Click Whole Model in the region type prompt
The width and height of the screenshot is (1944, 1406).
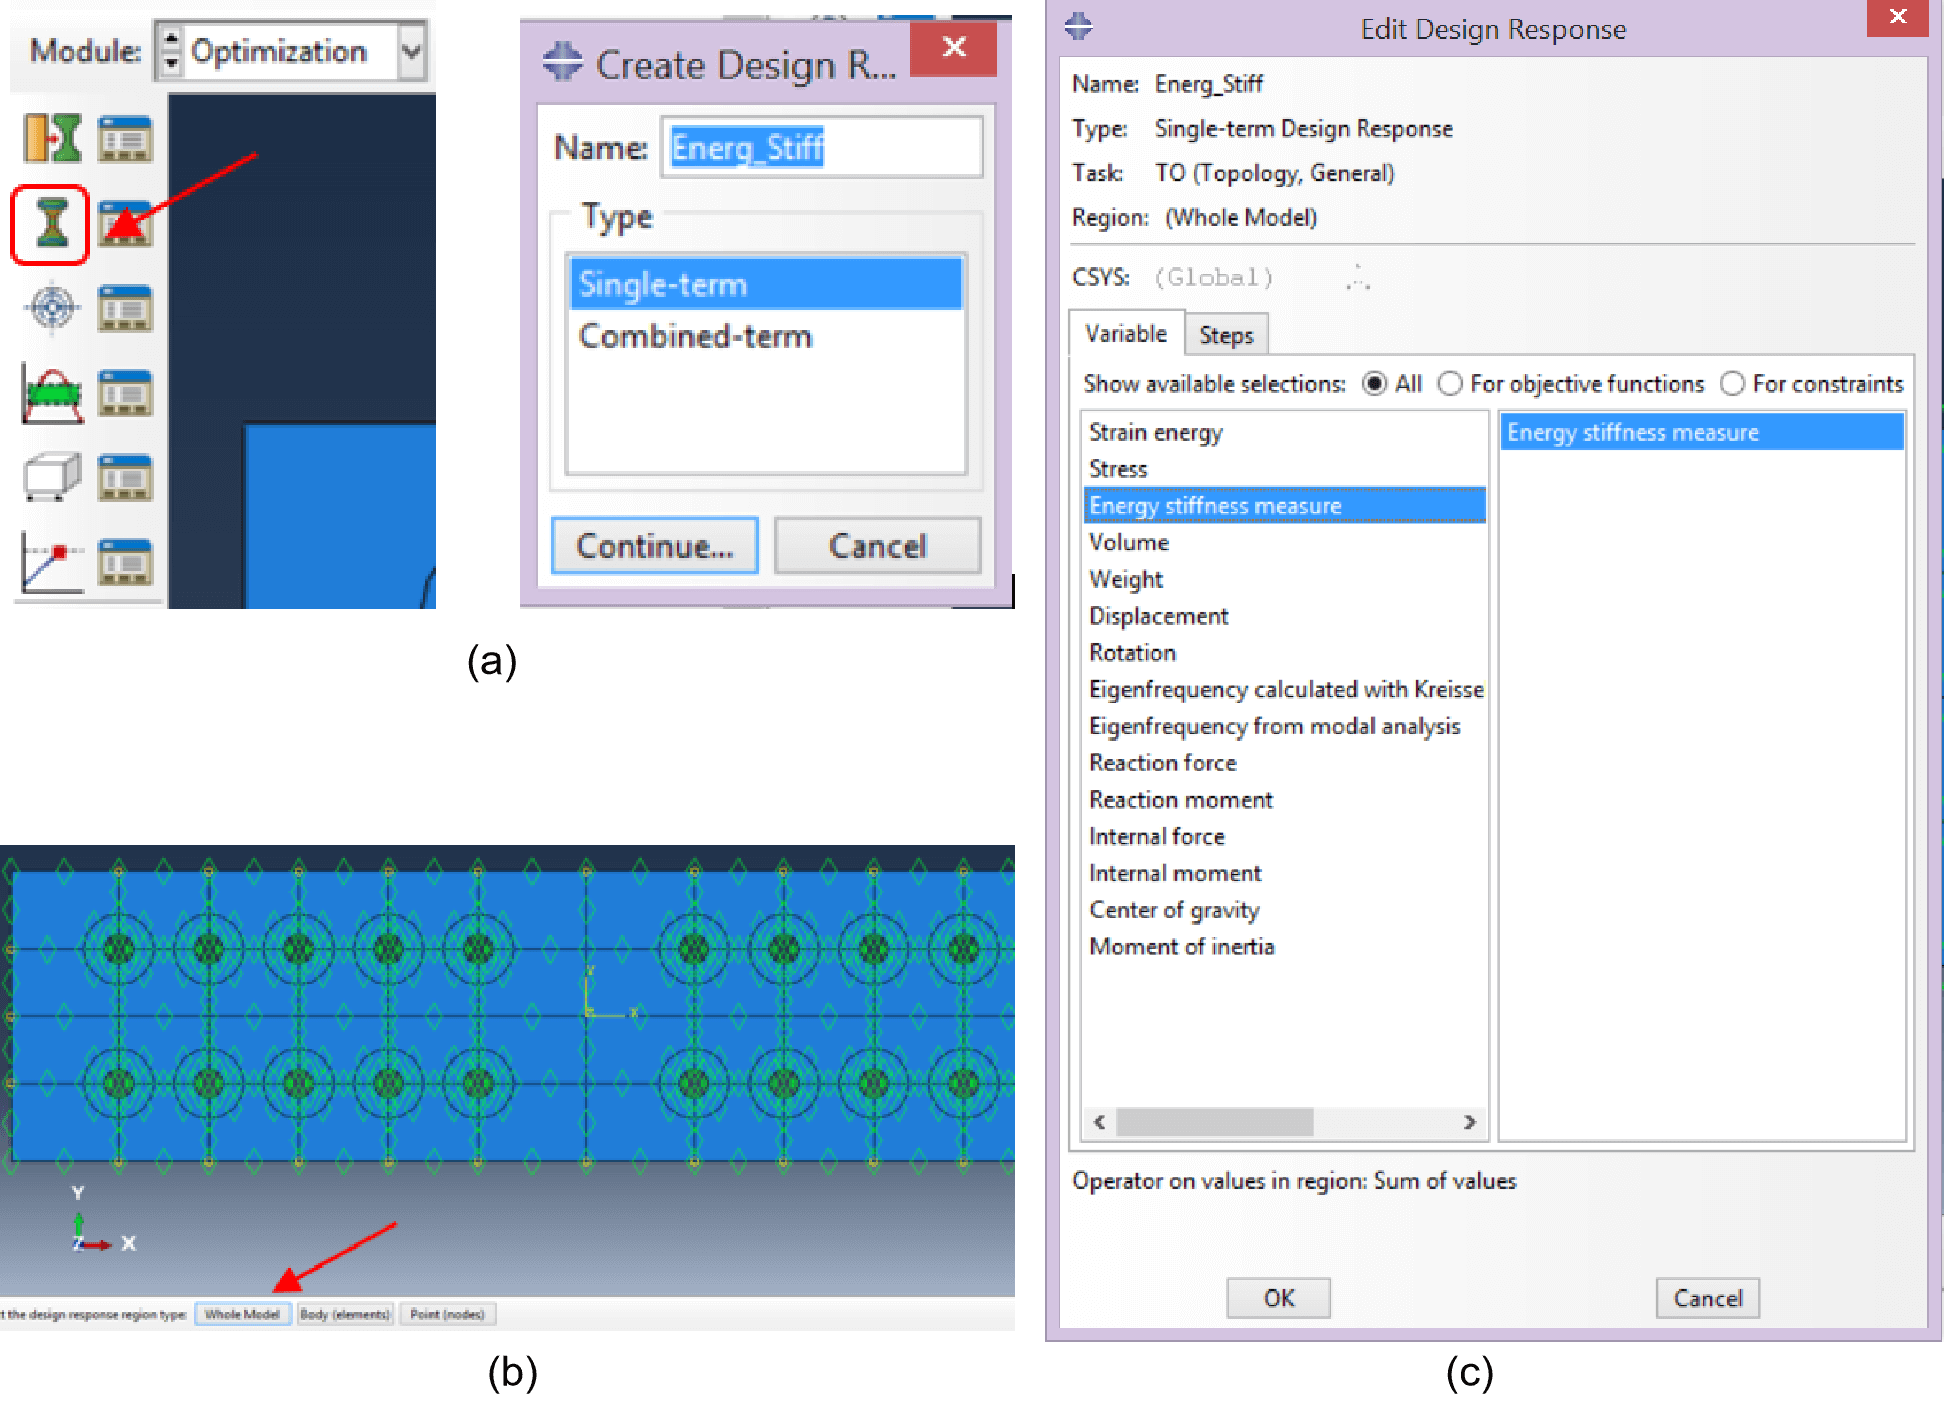[242, 1314]
